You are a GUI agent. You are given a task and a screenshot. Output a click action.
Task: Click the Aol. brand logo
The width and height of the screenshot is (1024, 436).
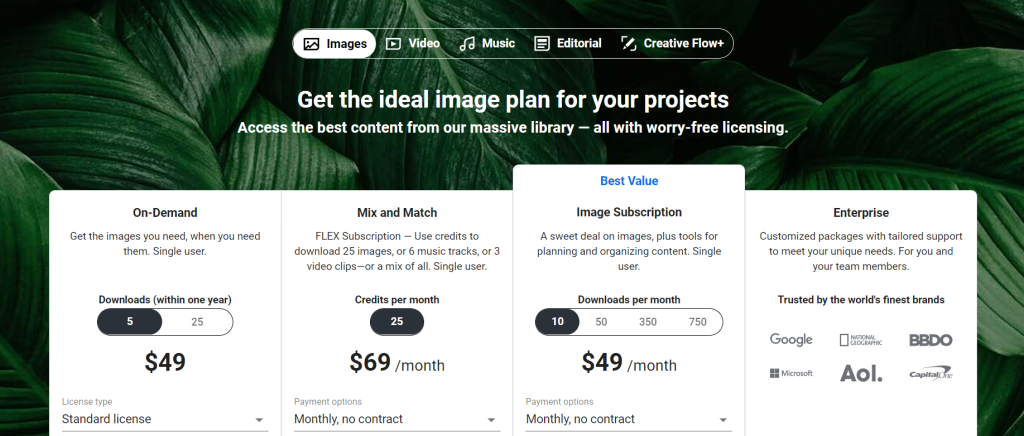pos(860,374)
